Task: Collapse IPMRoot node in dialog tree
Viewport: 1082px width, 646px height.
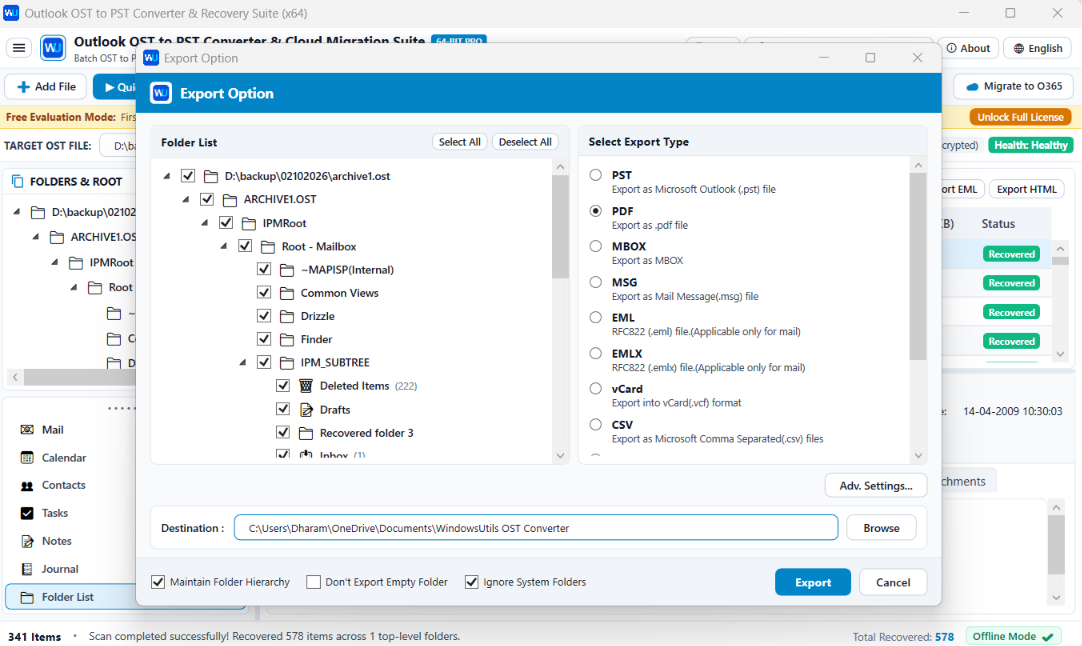Action: (x=205, y=223)
